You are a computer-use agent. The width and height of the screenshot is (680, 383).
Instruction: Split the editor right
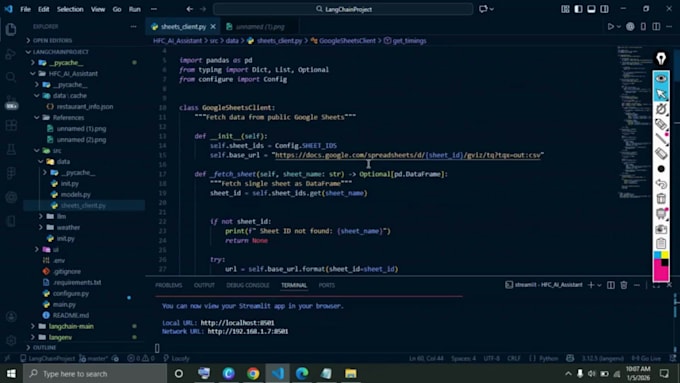pos(657,26)
